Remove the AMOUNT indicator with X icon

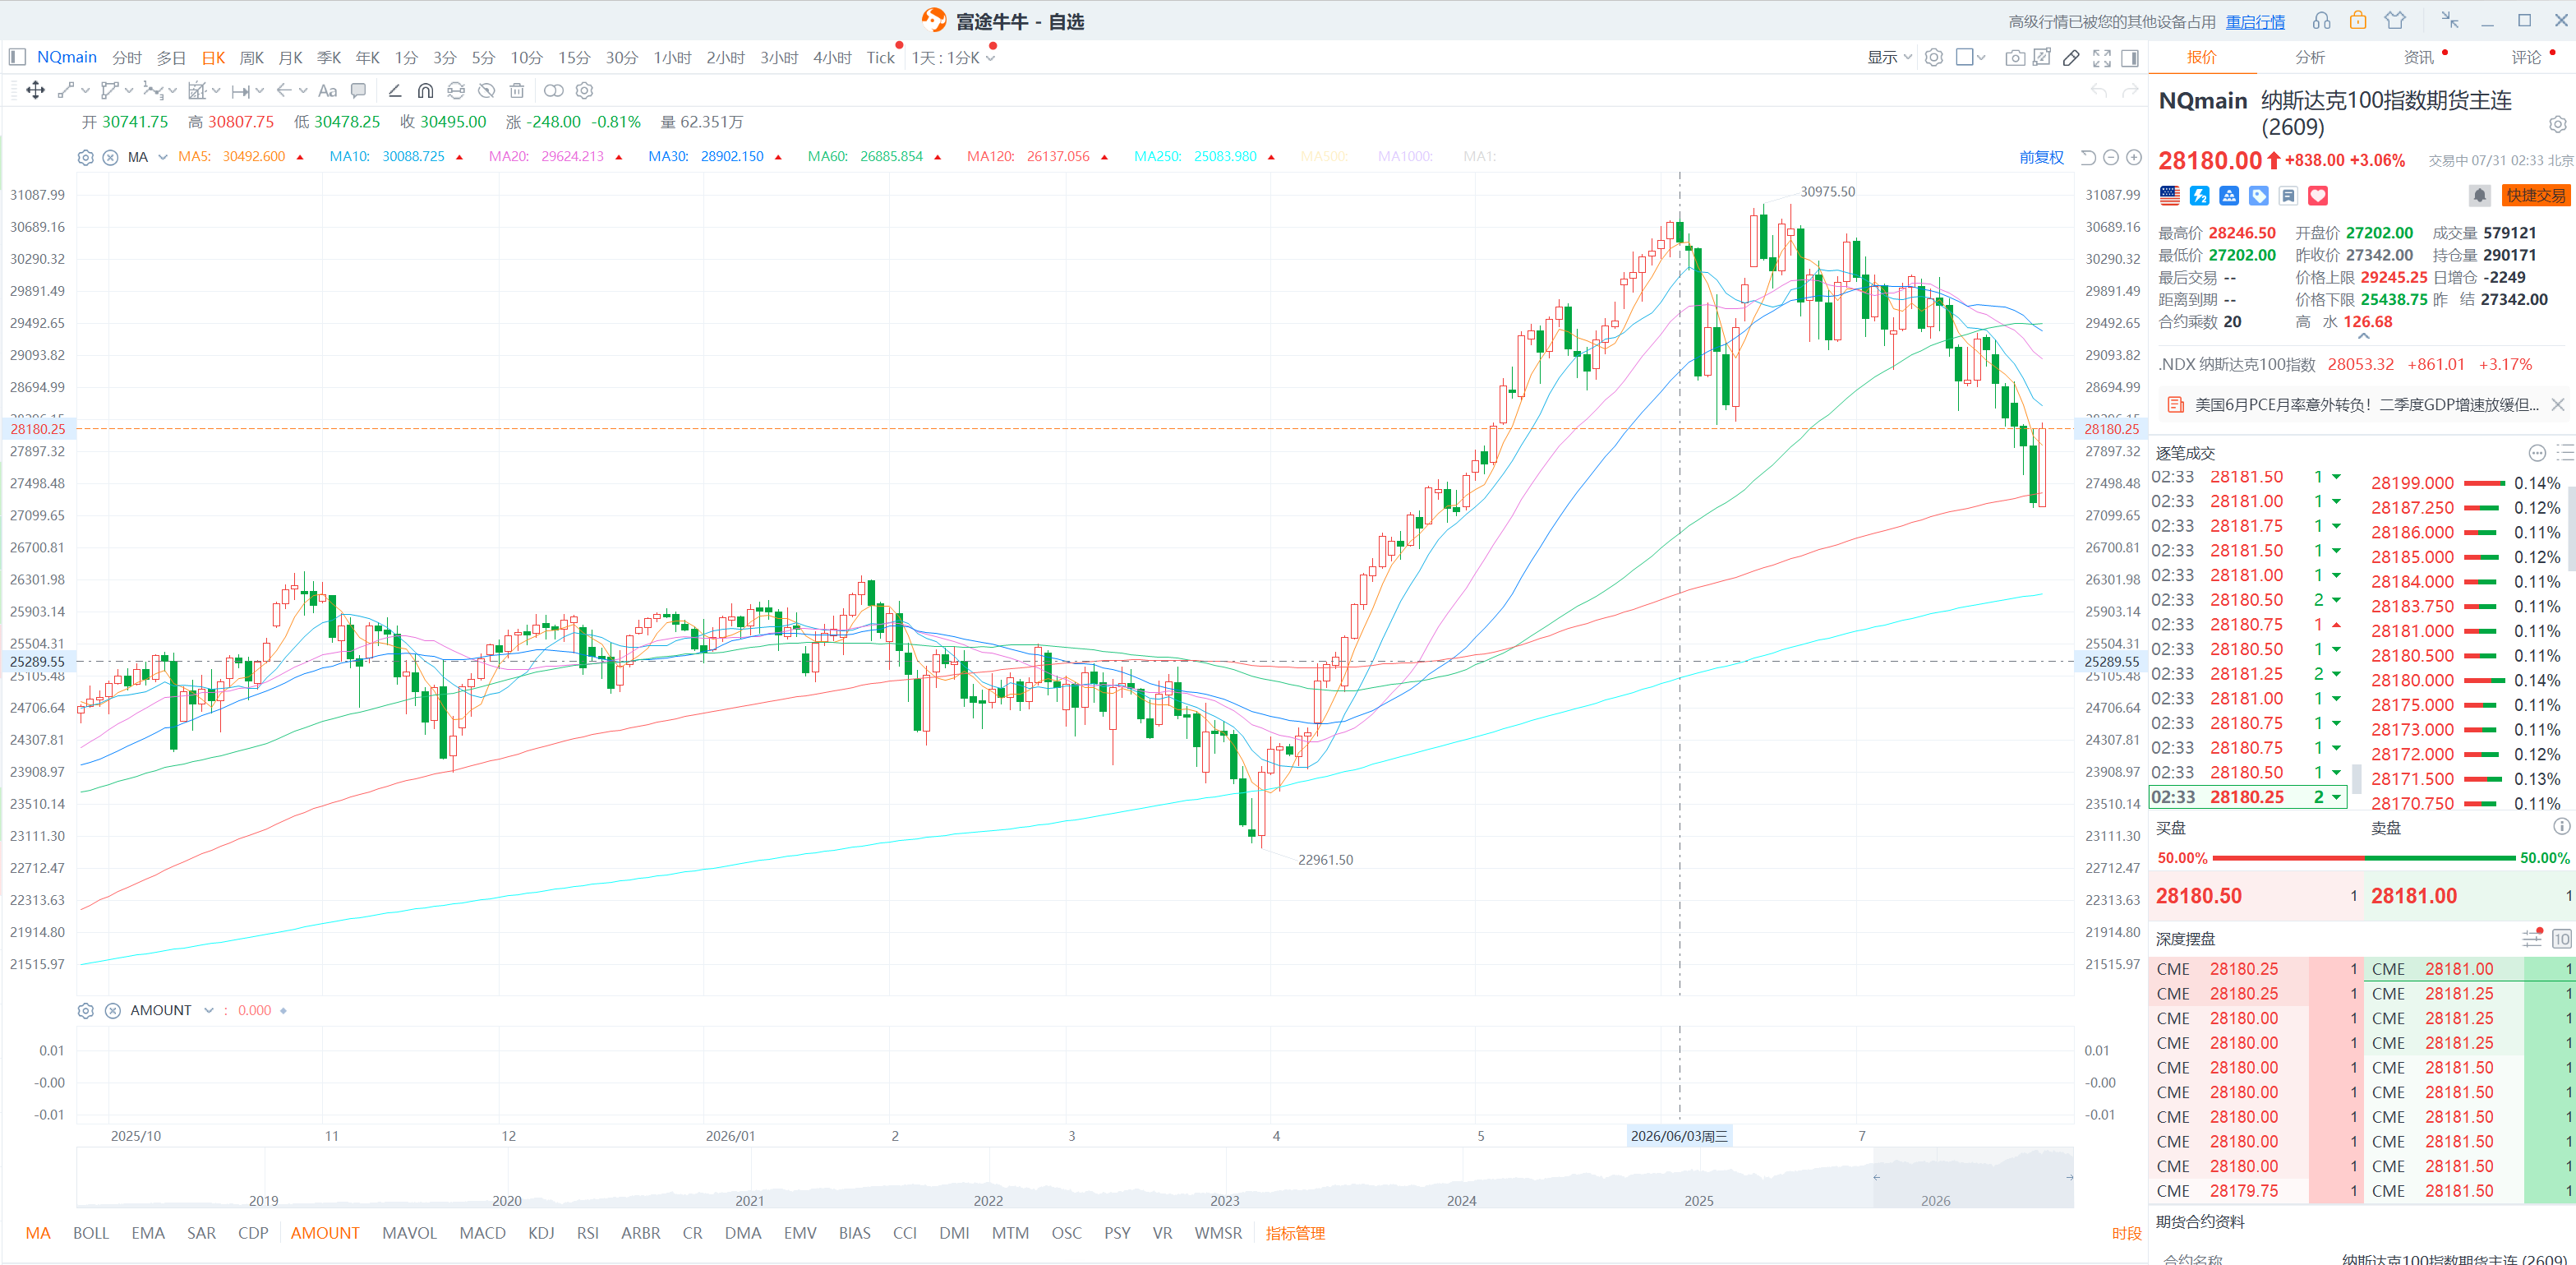click(113, 1011)
